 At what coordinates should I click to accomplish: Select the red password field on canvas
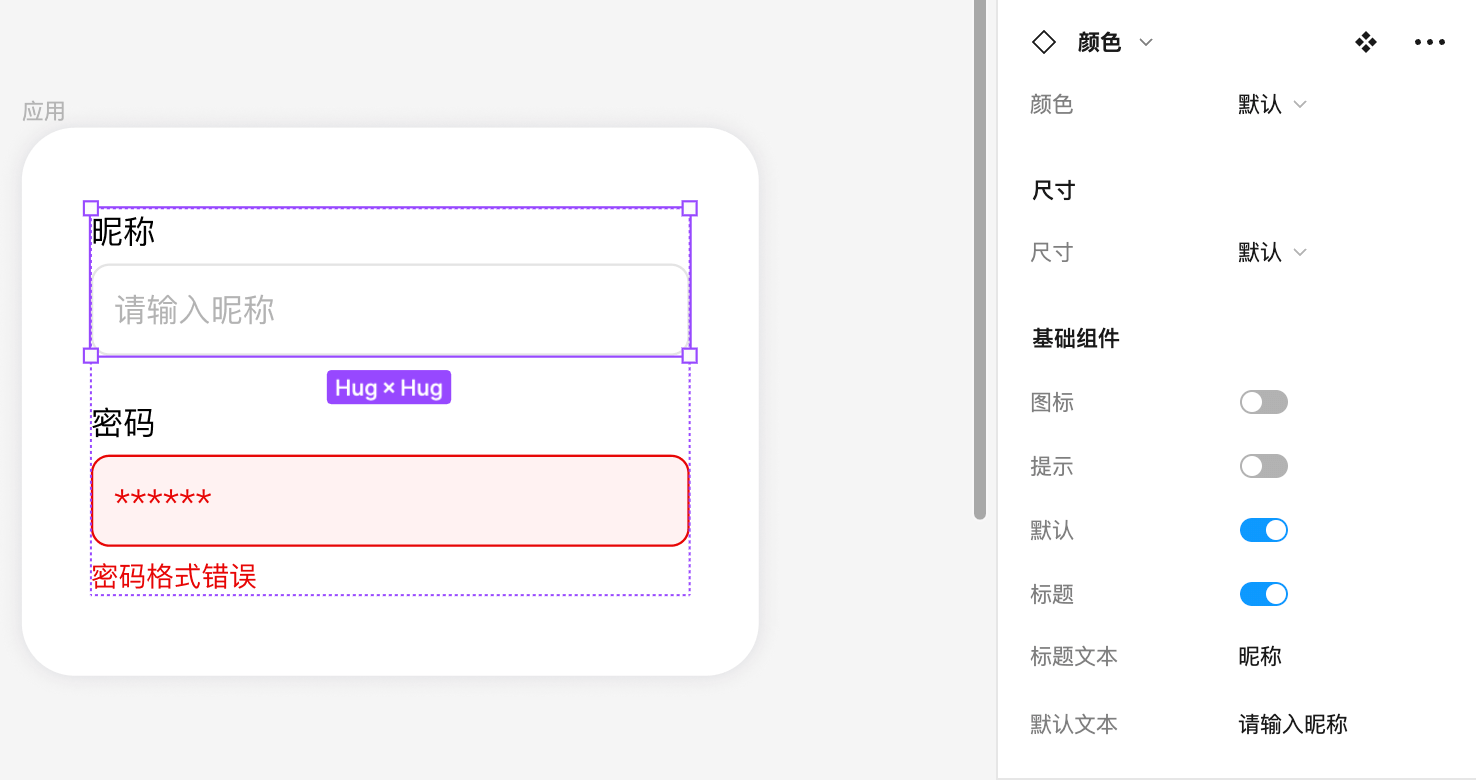(x=390, y=500)
